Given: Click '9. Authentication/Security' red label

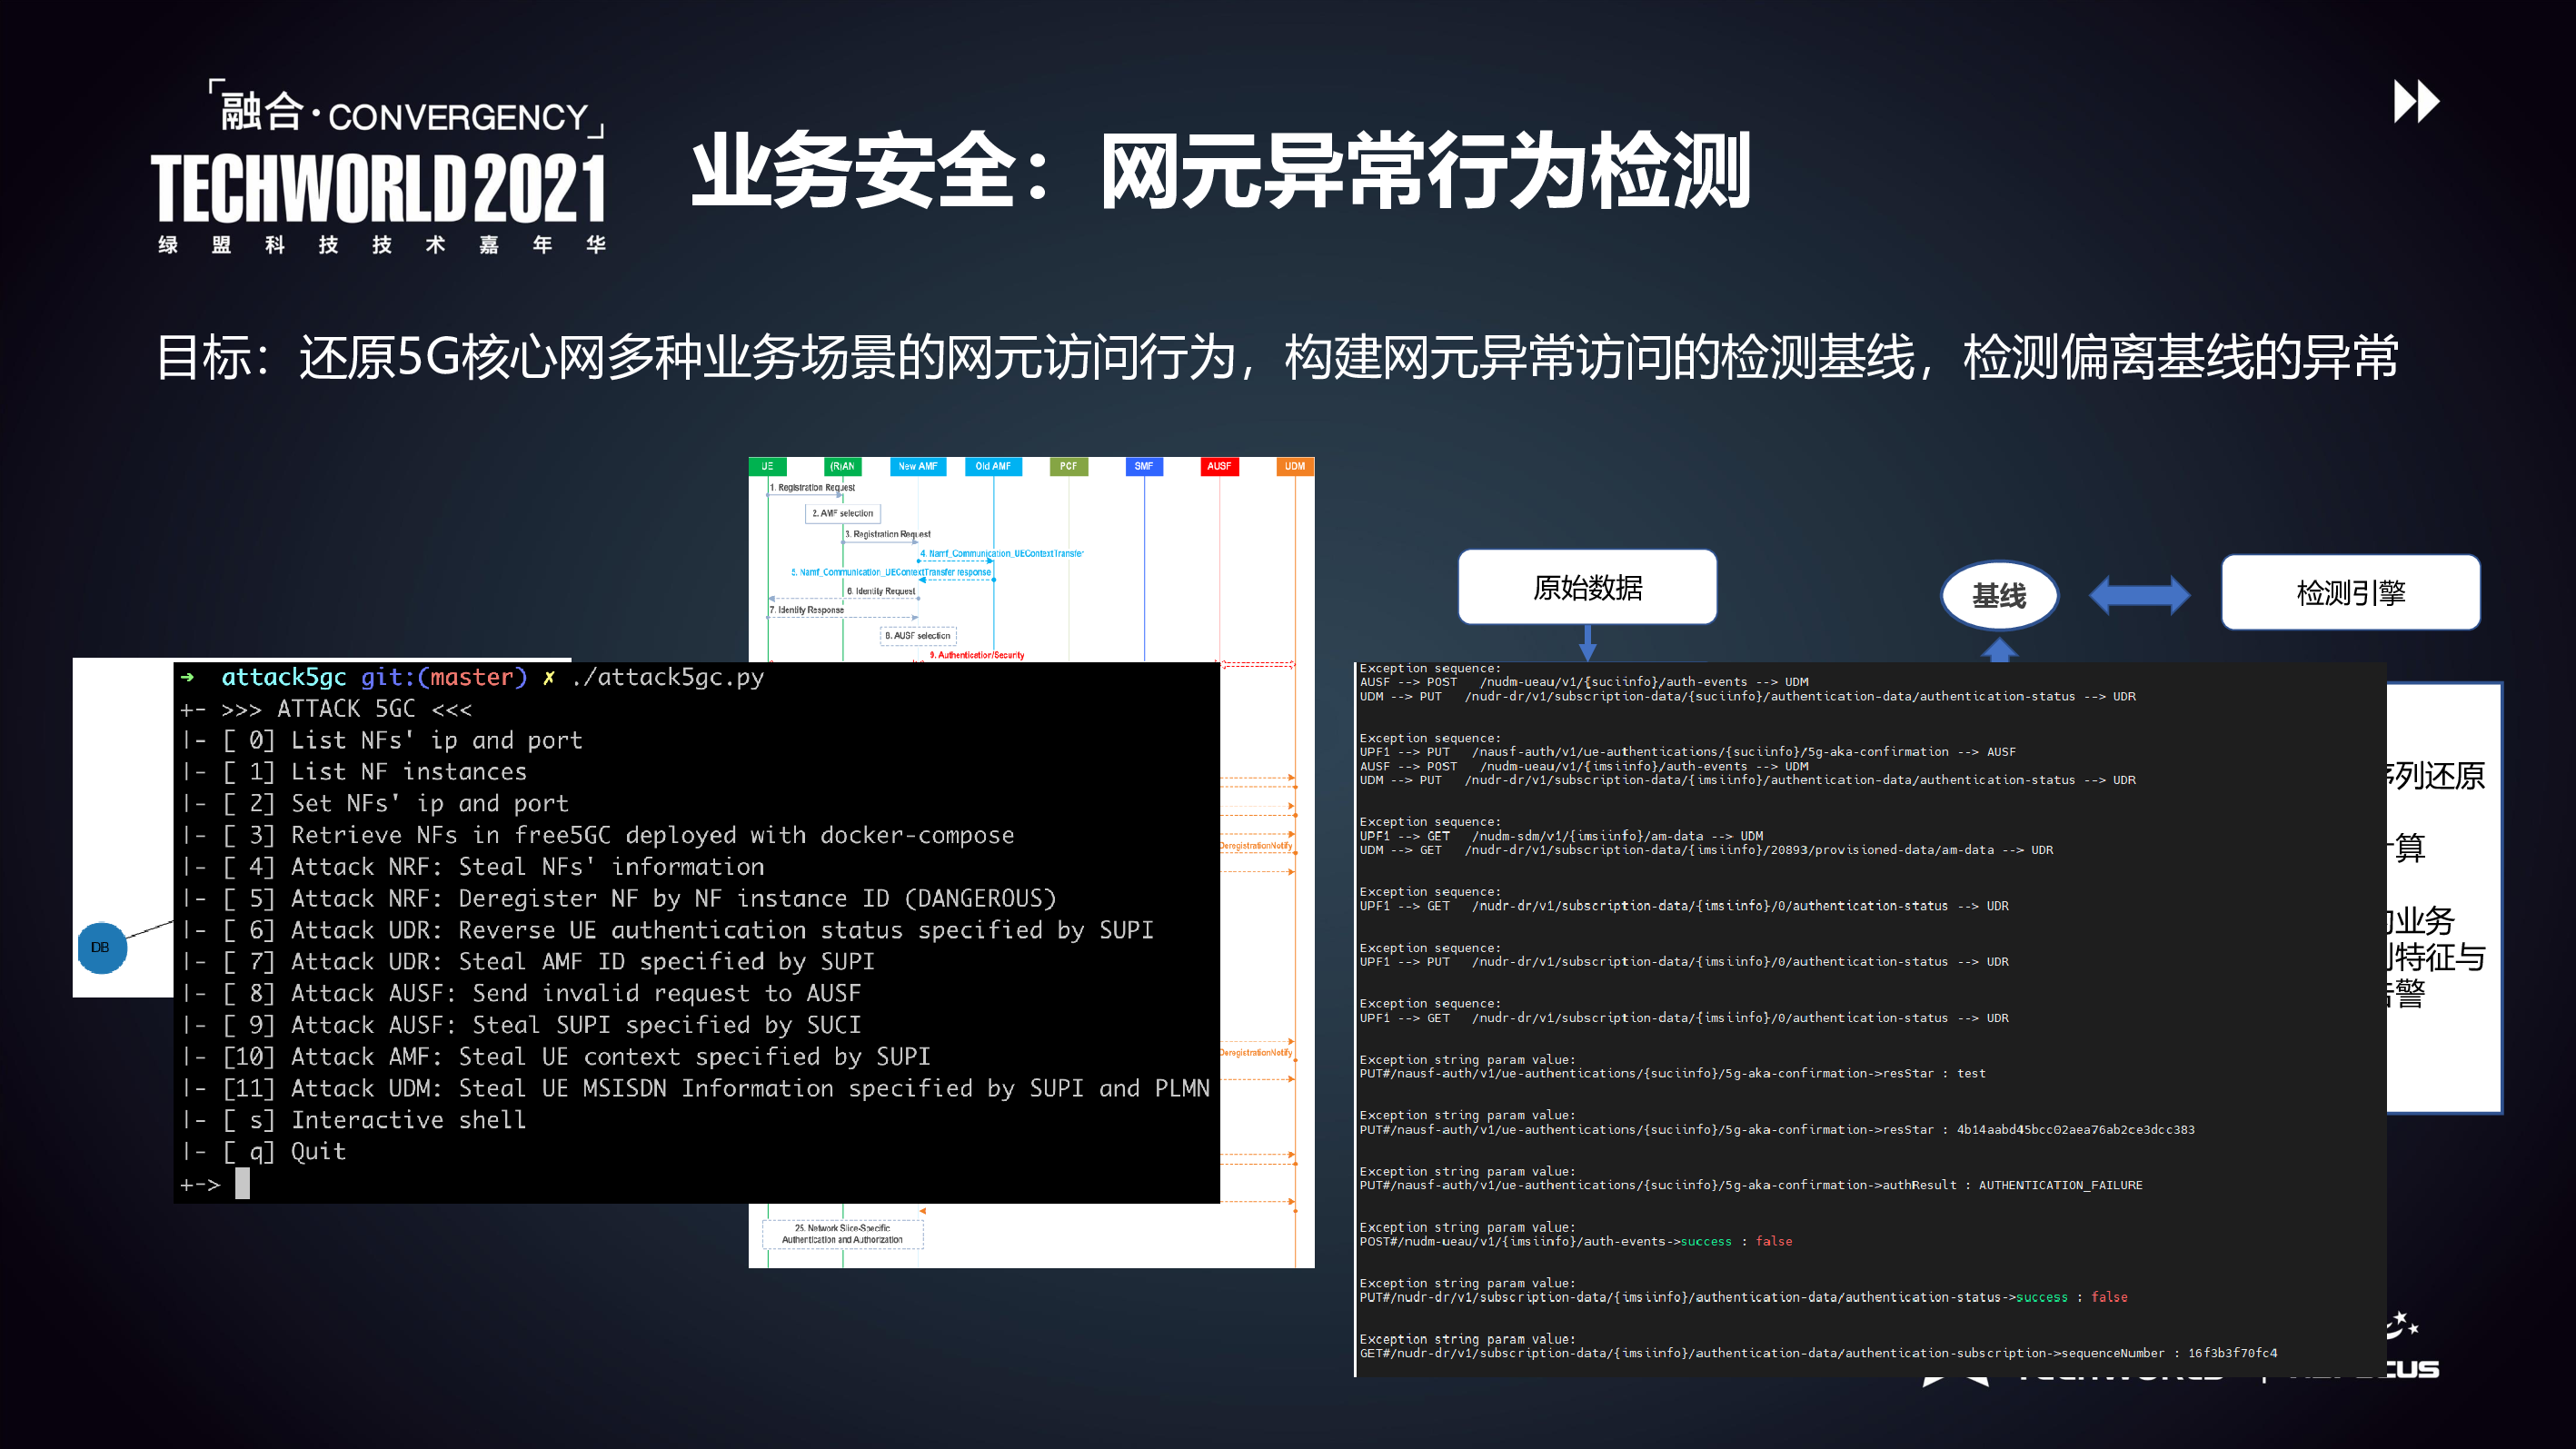Looking at the screenshot, I should pyautogui.click(x=976, y=655).
